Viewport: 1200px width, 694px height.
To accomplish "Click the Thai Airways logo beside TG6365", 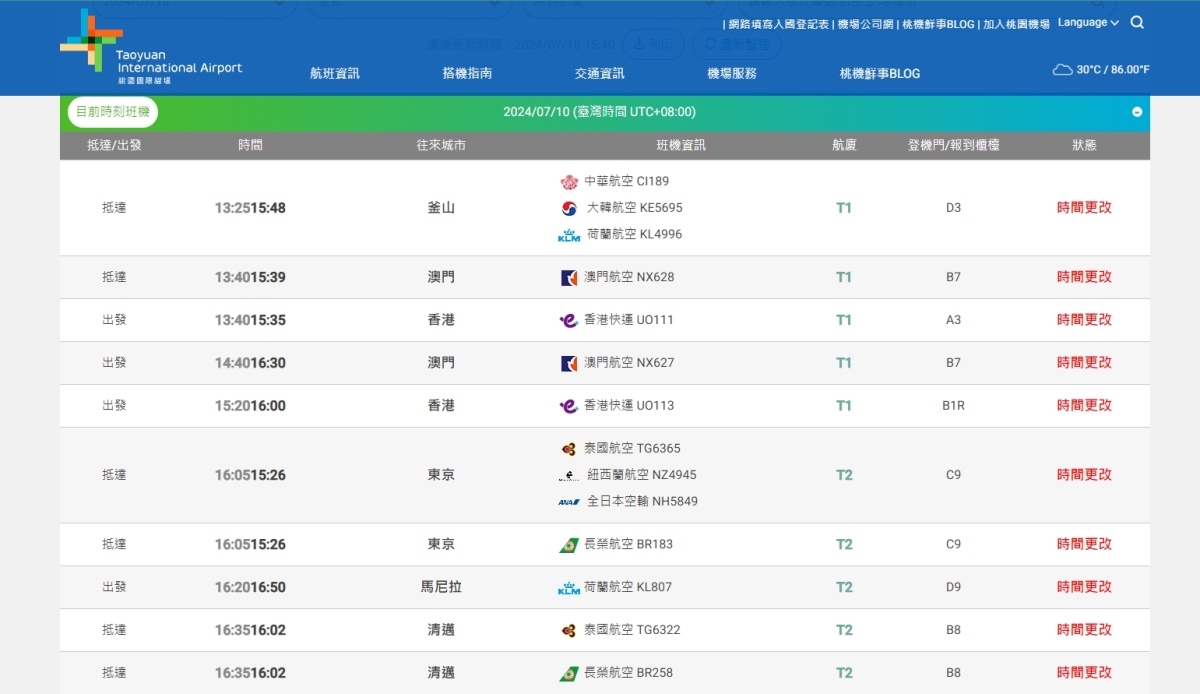I will 569,449.
